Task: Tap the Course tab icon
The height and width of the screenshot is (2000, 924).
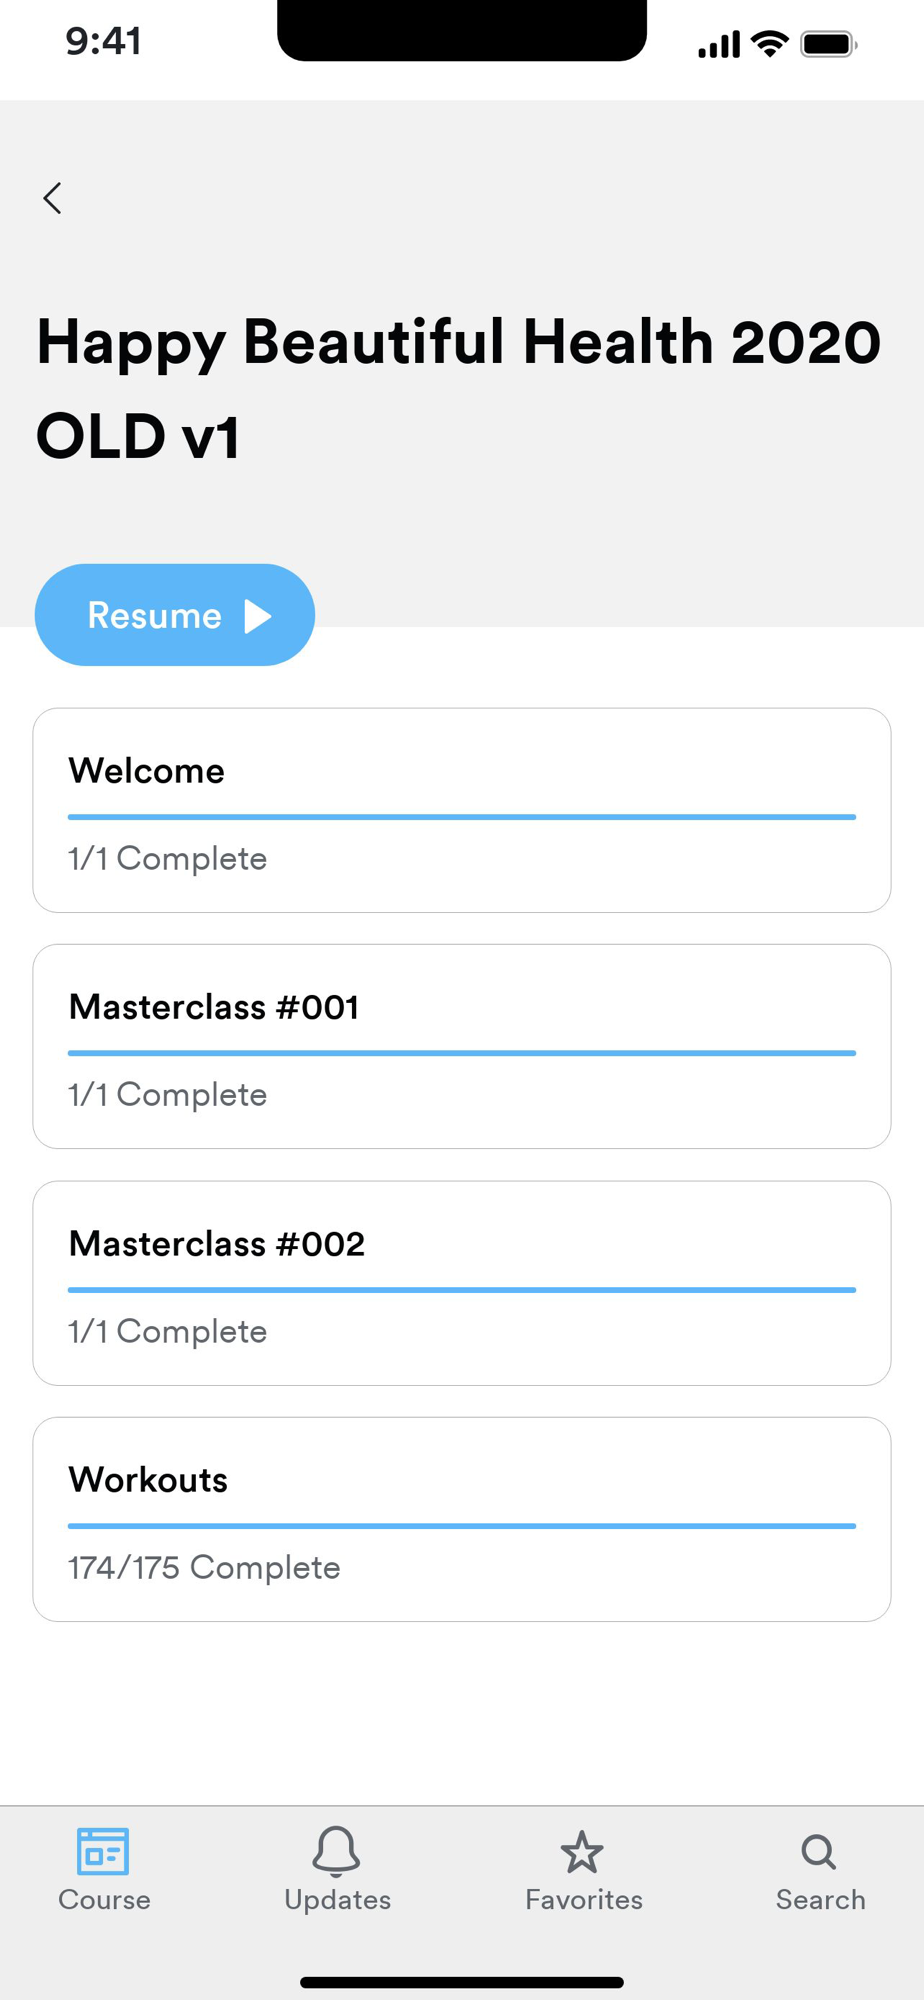Action: click(x=103, y=1851)
